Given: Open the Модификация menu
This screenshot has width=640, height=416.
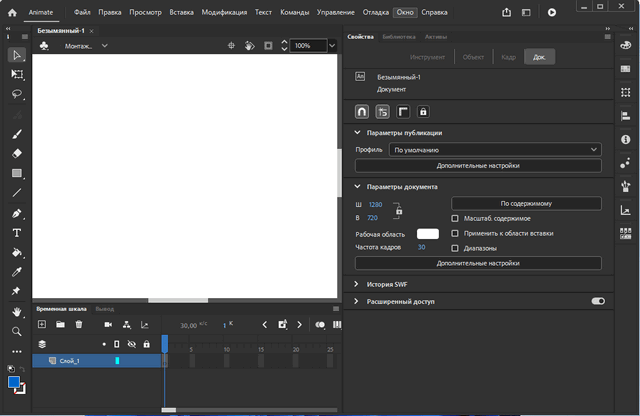Looking at the screenshot, I should point(223,13).
